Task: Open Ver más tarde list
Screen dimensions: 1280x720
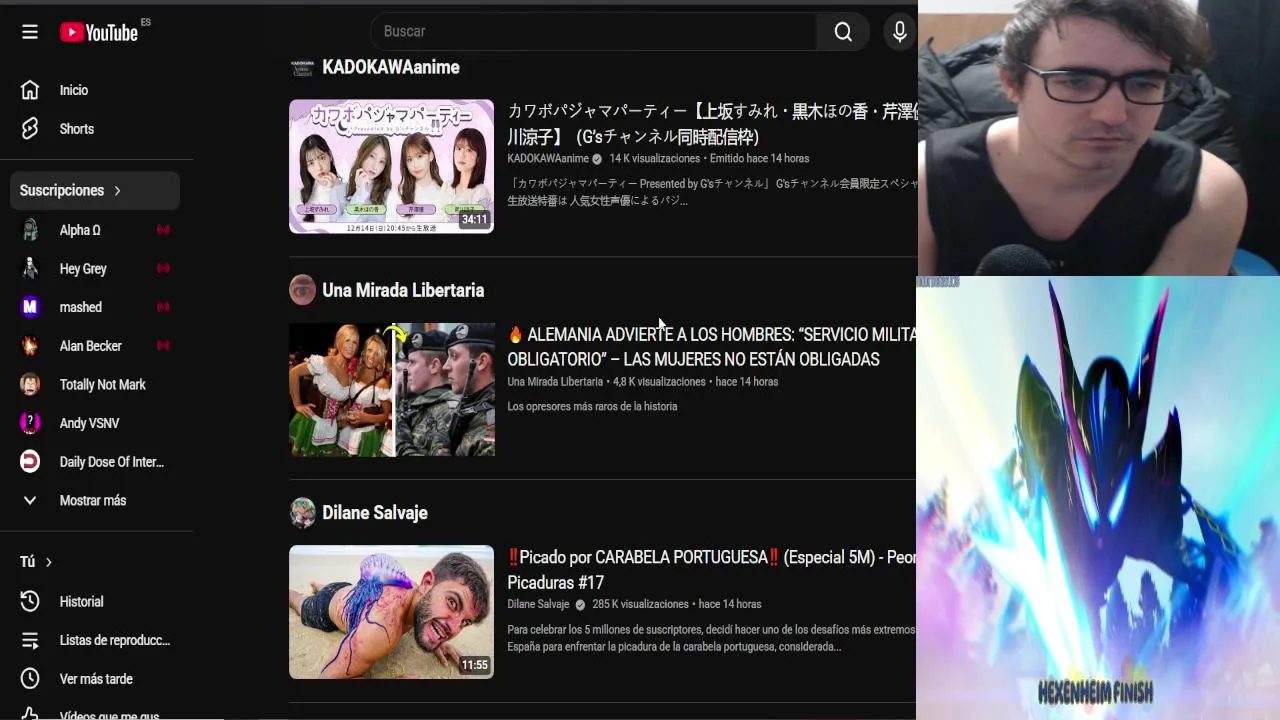Action: click(95, 679)
